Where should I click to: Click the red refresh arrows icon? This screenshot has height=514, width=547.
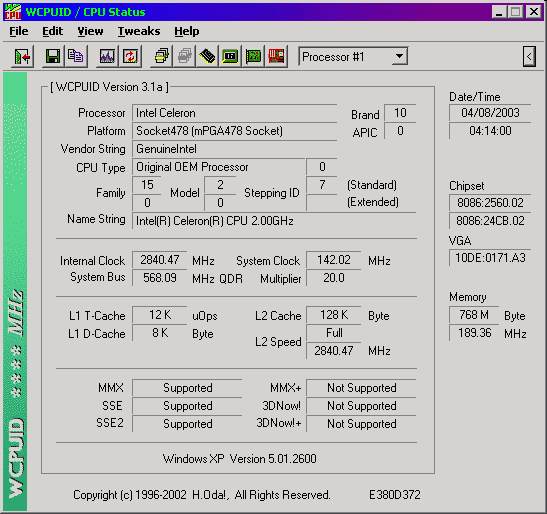click(x=130, y=56)
